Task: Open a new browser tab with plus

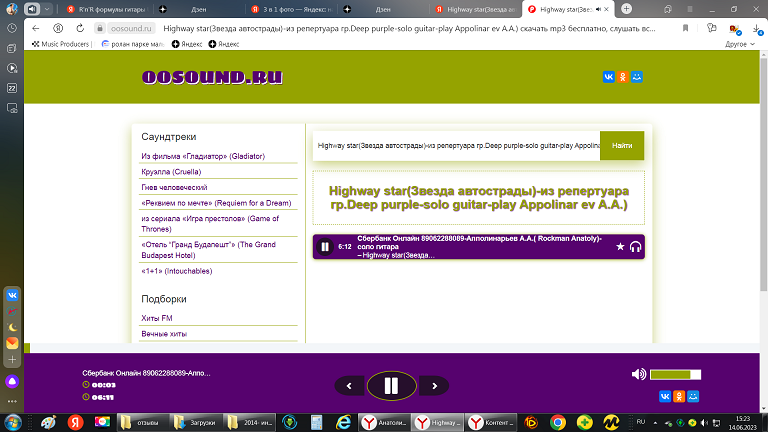Action: [x=626, y=9]
